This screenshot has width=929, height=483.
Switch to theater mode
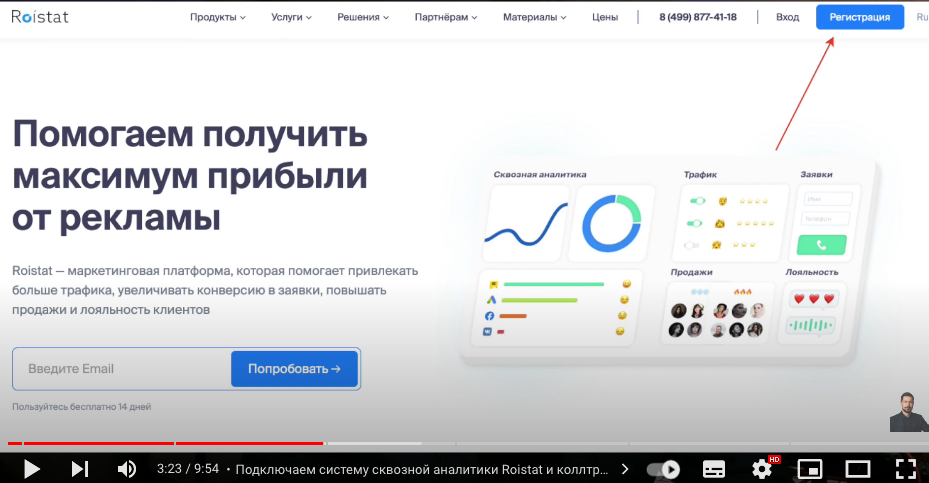(857, 469)
